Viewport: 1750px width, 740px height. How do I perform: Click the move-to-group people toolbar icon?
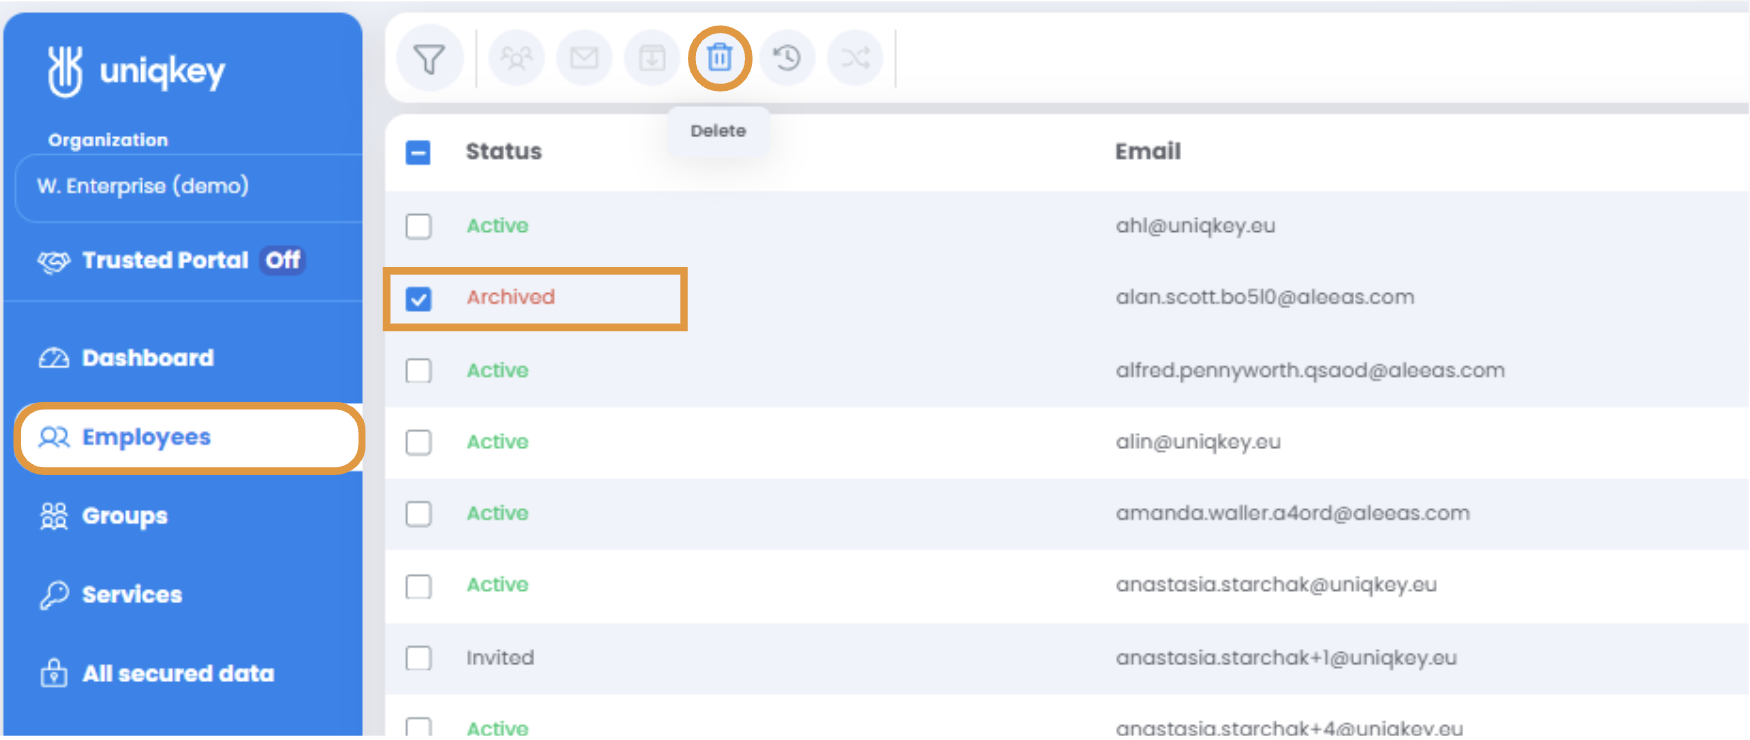(x=516, y=59)
